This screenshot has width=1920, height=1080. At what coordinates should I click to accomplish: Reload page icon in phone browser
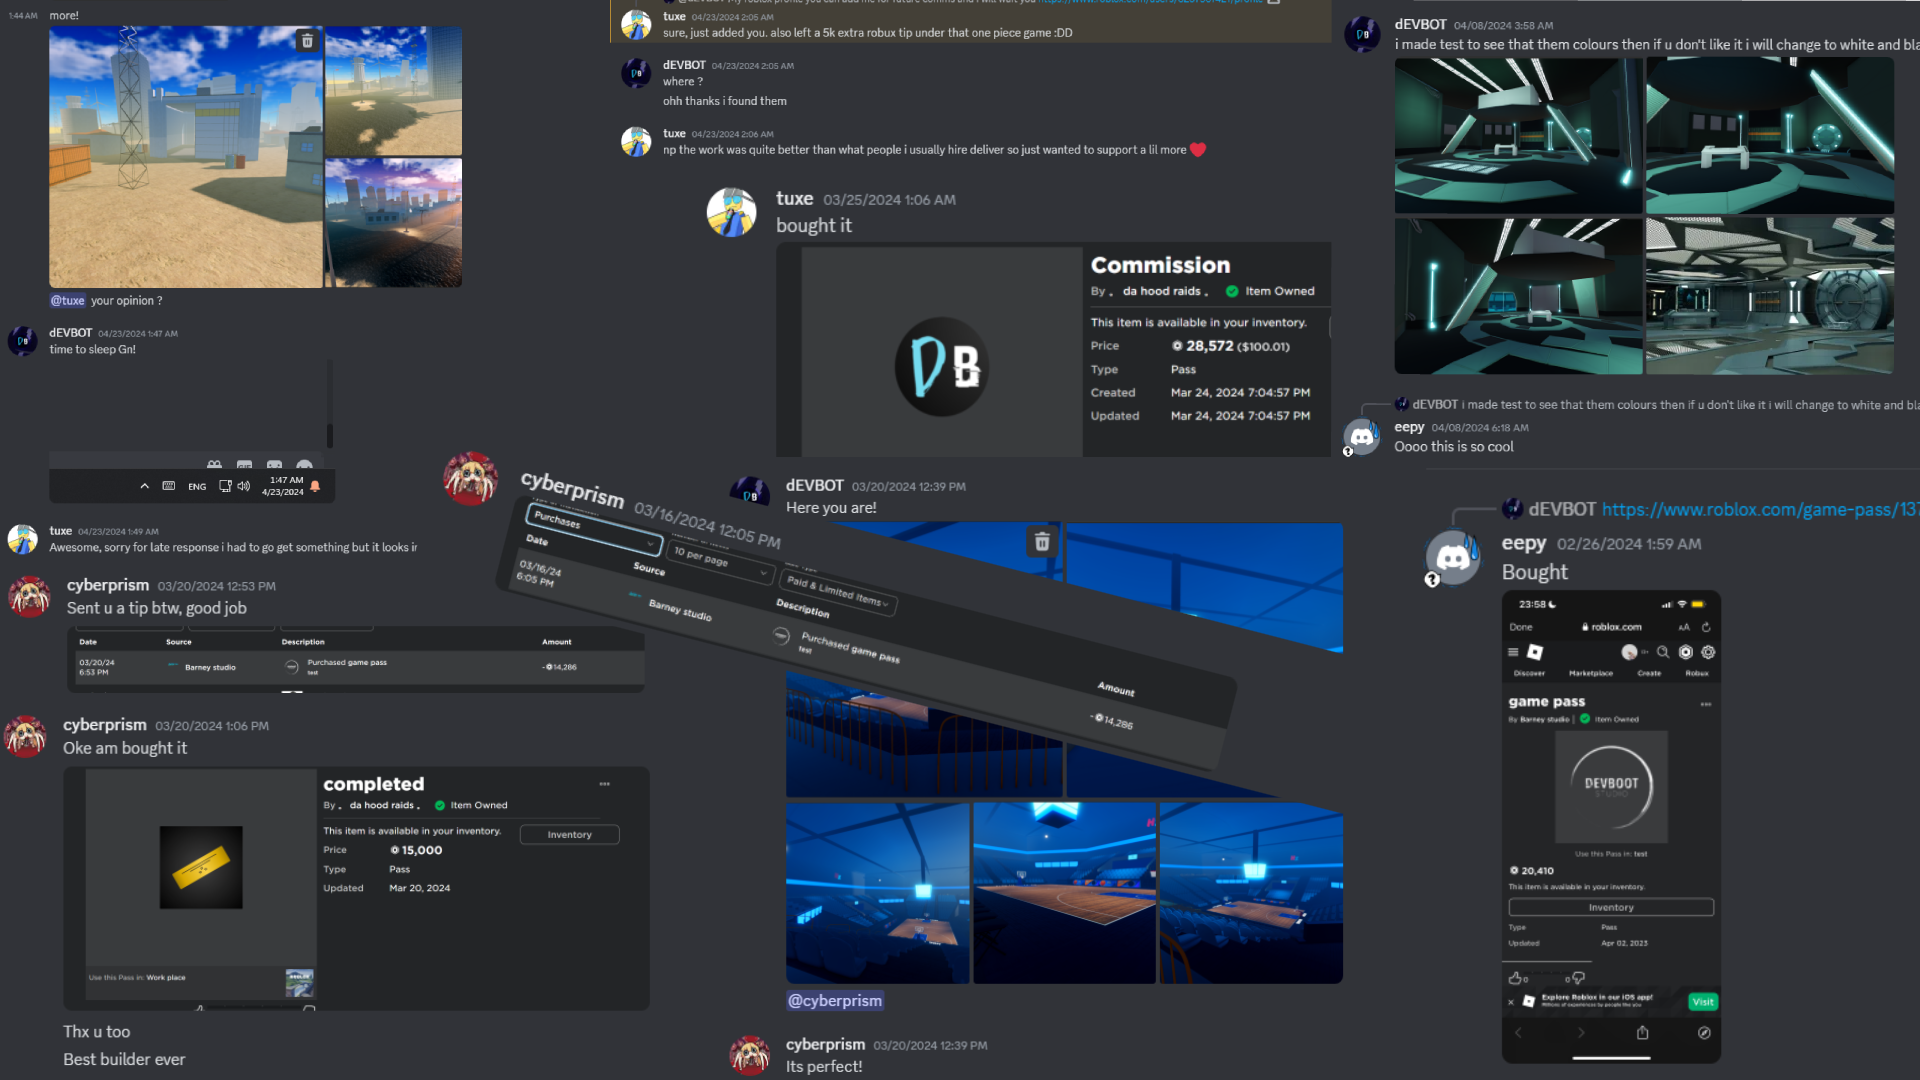(1706, 627)
